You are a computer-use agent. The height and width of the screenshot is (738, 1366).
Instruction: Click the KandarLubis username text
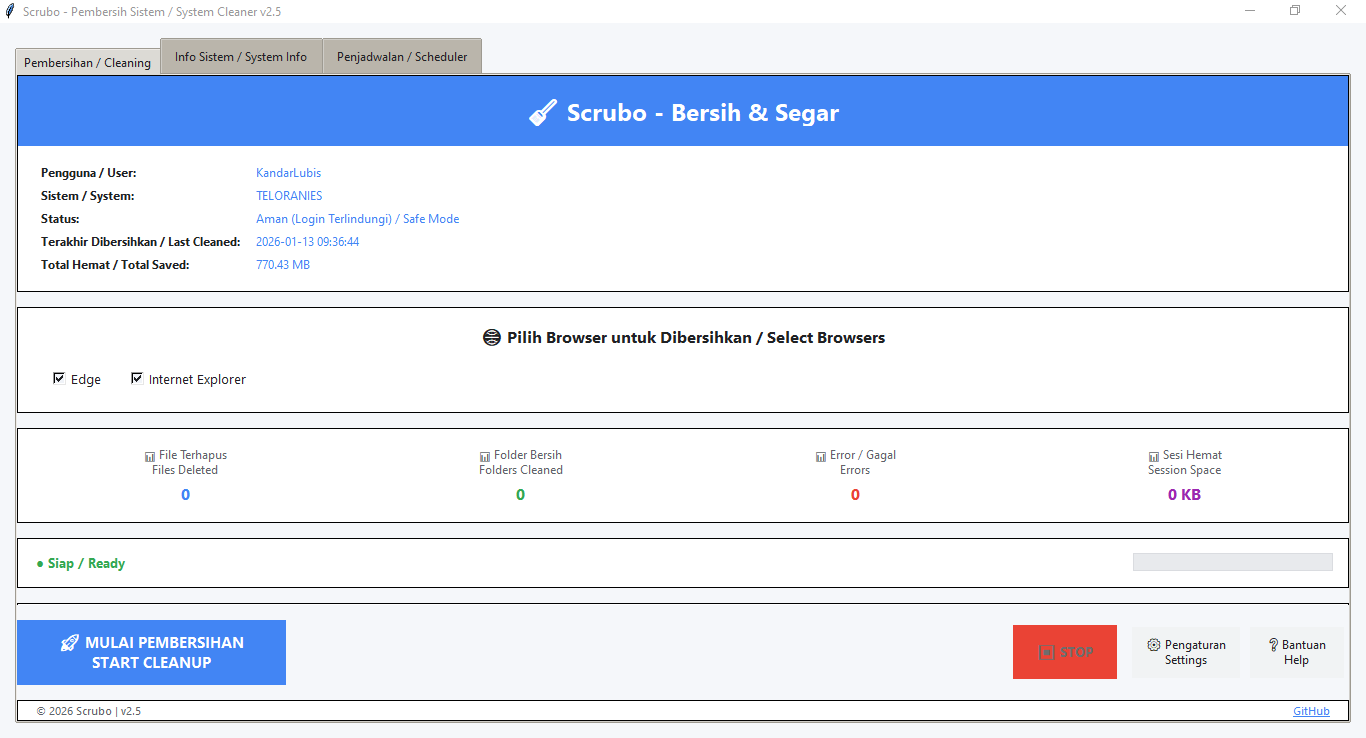288,172
